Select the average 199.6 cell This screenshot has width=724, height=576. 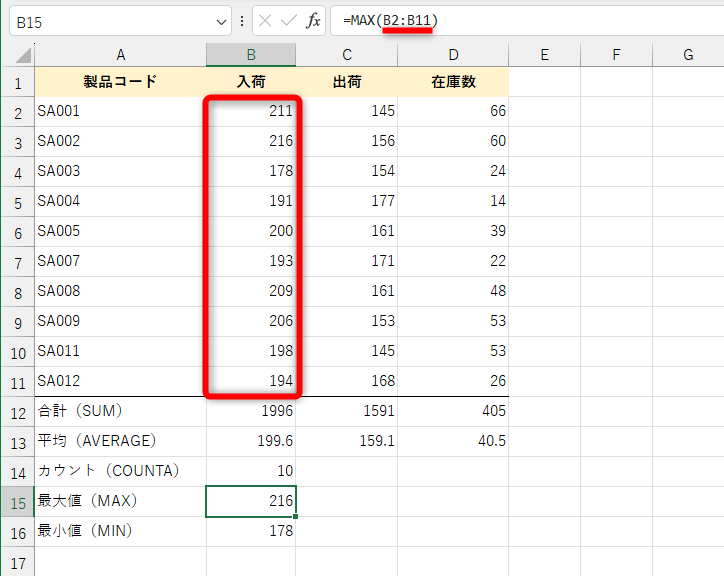tap(251, 441)
